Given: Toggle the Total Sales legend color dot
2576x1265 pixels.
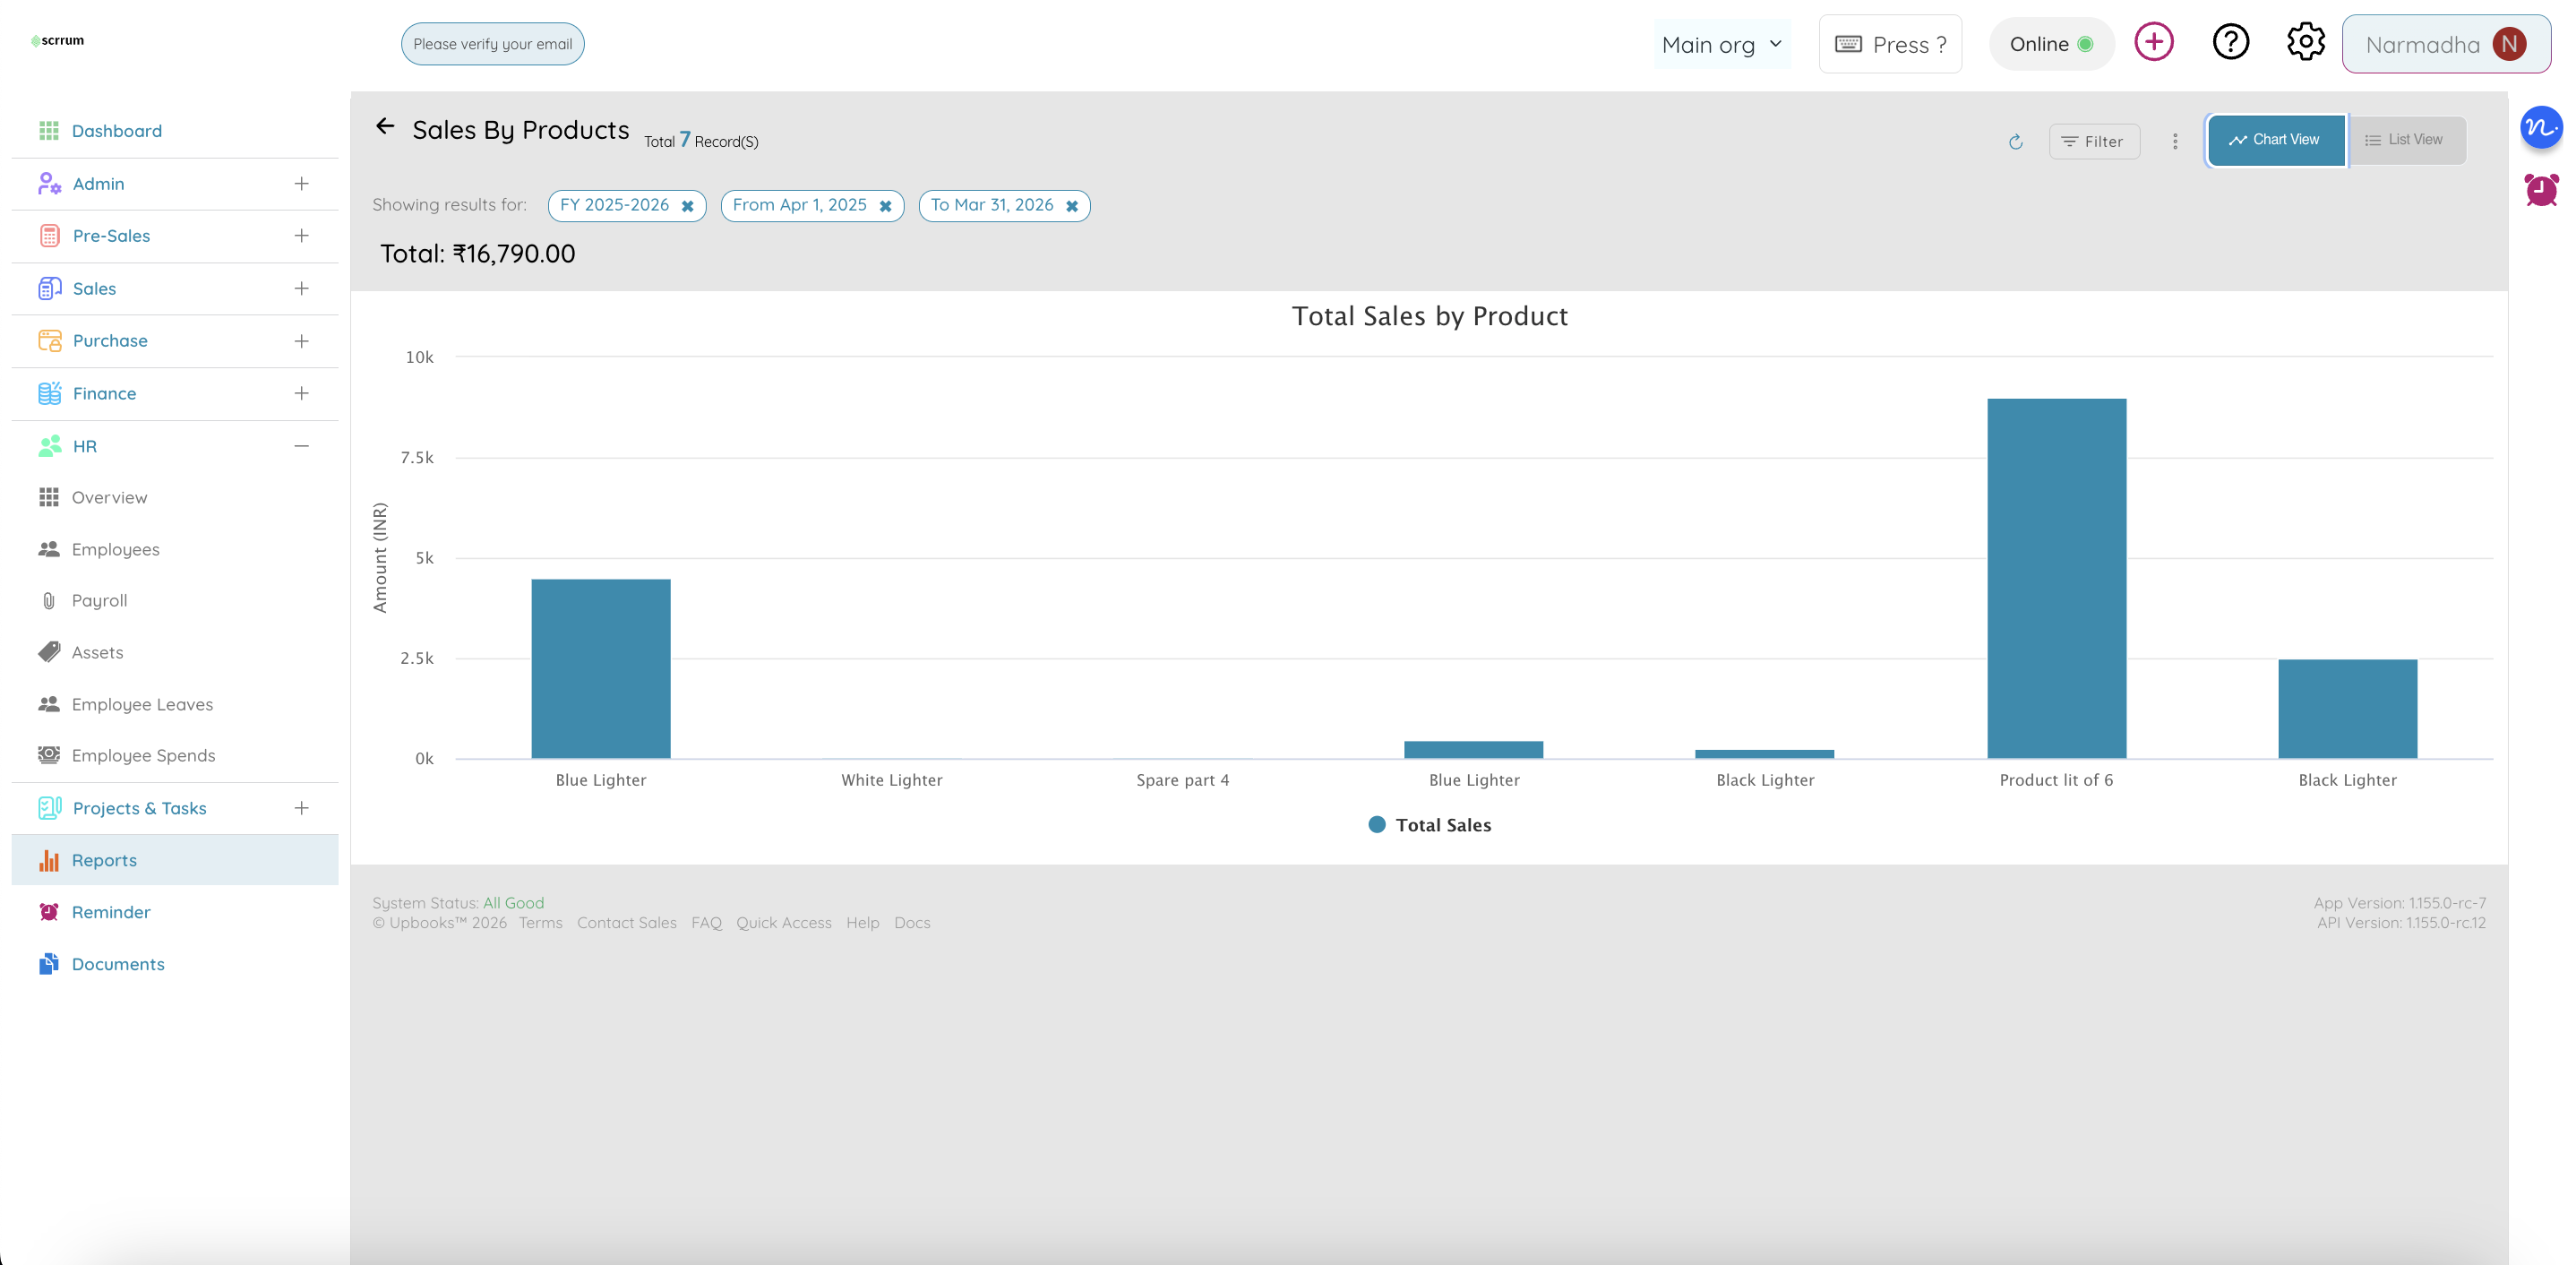Looking at the screenshot, I should click(1377, 825).
